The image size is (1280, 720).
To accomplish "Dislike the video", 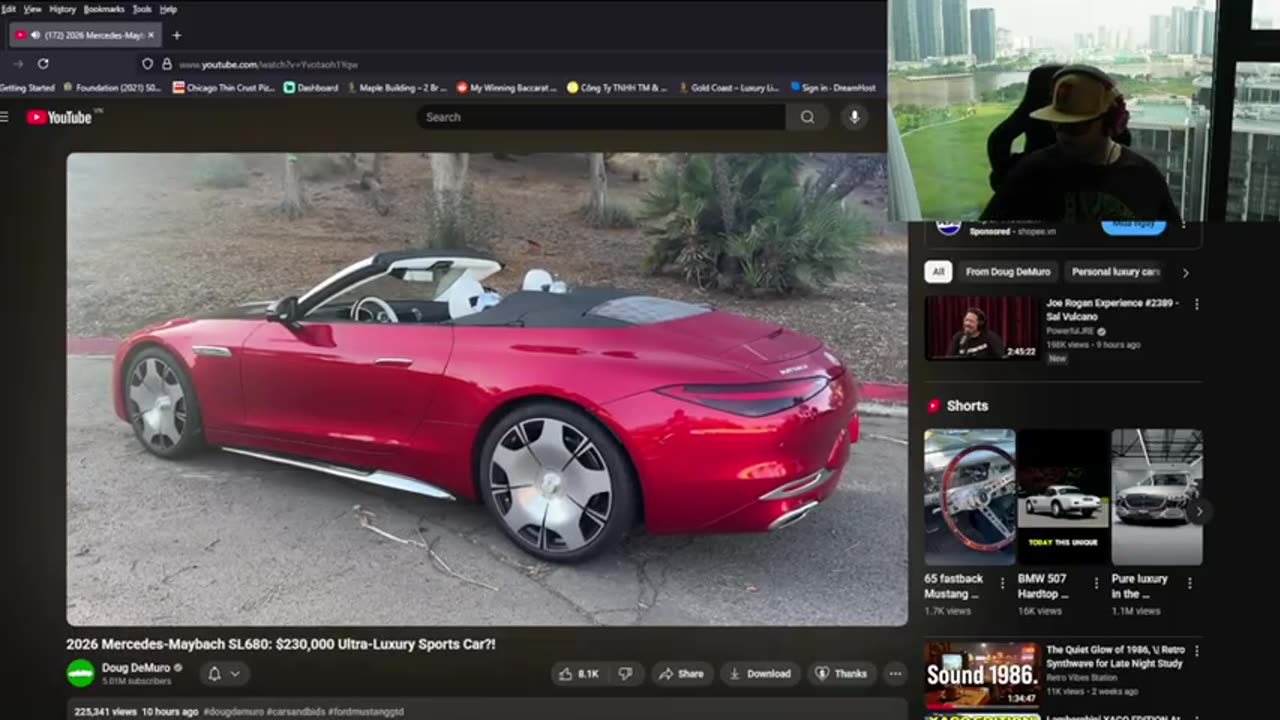I will pos(625,674).
